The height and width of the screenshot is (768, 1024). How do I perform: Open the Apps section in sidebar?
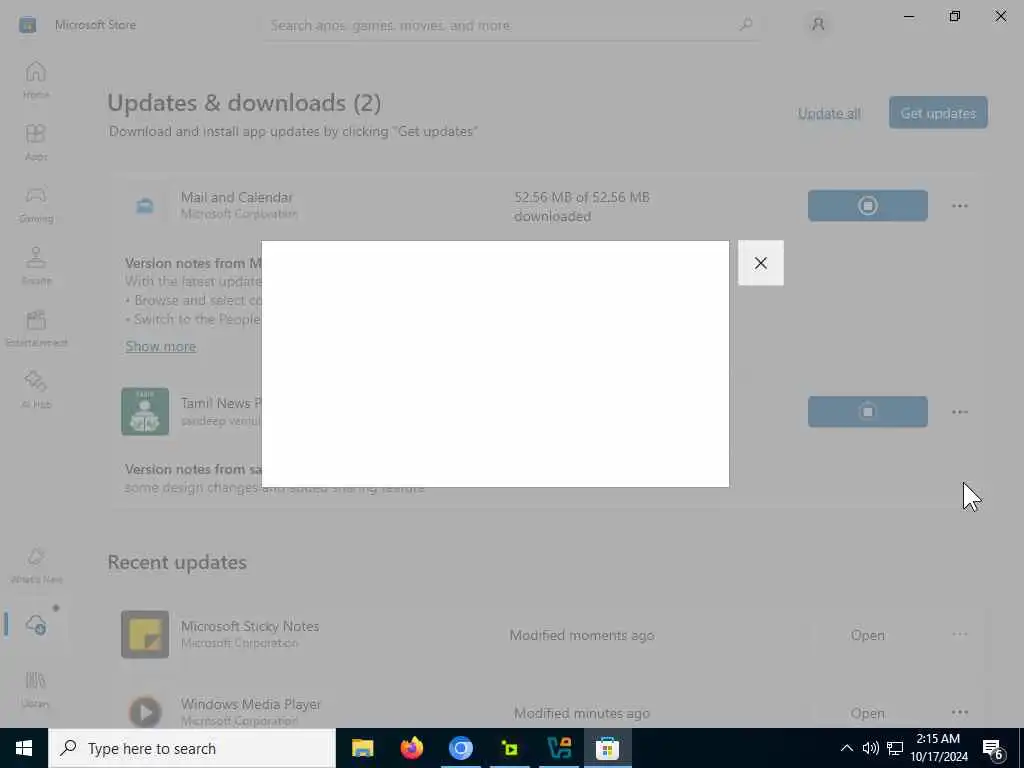[36, 142]
